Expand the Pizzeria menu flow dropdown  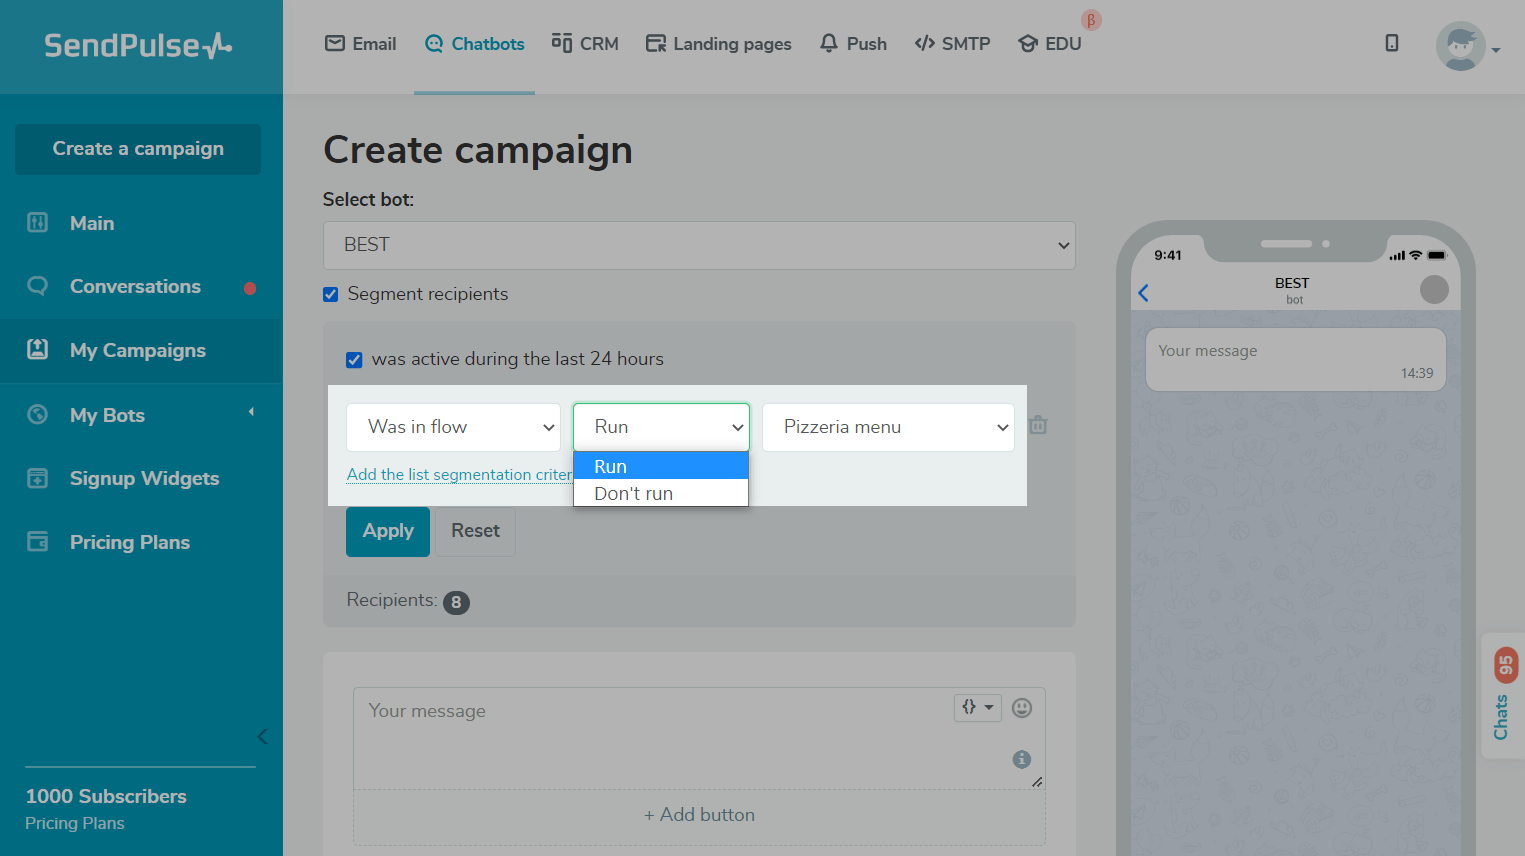[x=888, y=427]
